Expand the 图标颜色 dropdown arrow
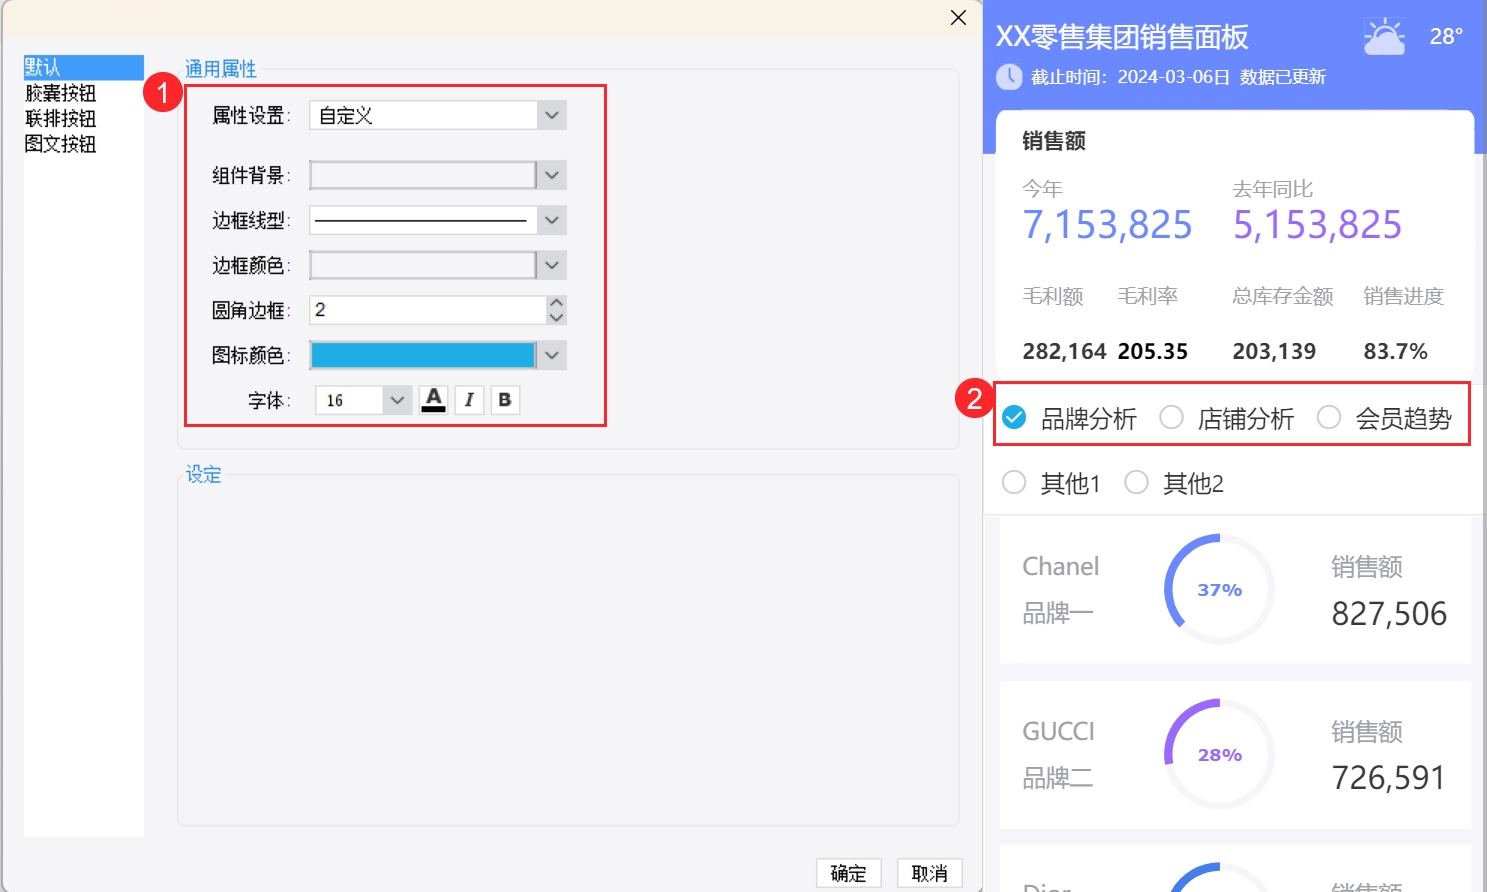Screen dimensions: 1487x892 click(x=552, y=355)
